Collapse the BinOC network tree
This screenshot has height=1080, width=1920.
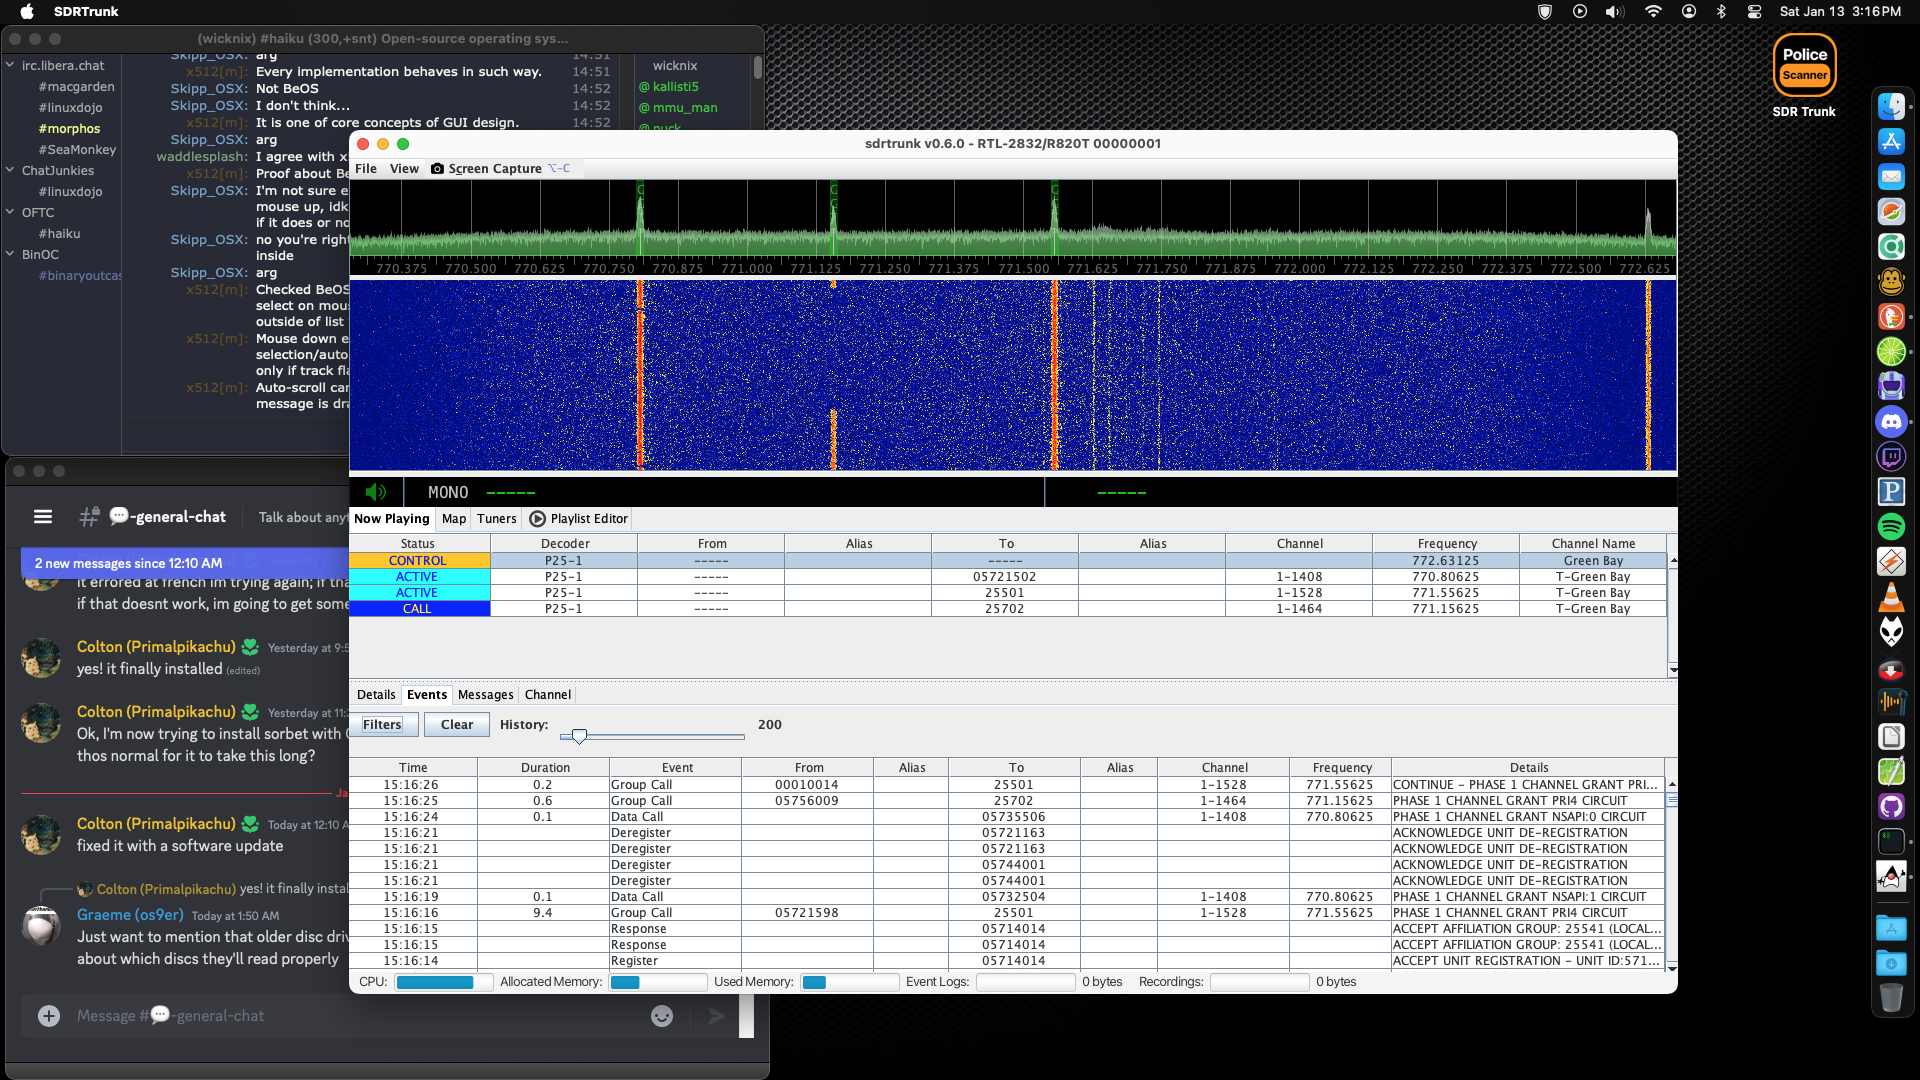coord(10,255)
